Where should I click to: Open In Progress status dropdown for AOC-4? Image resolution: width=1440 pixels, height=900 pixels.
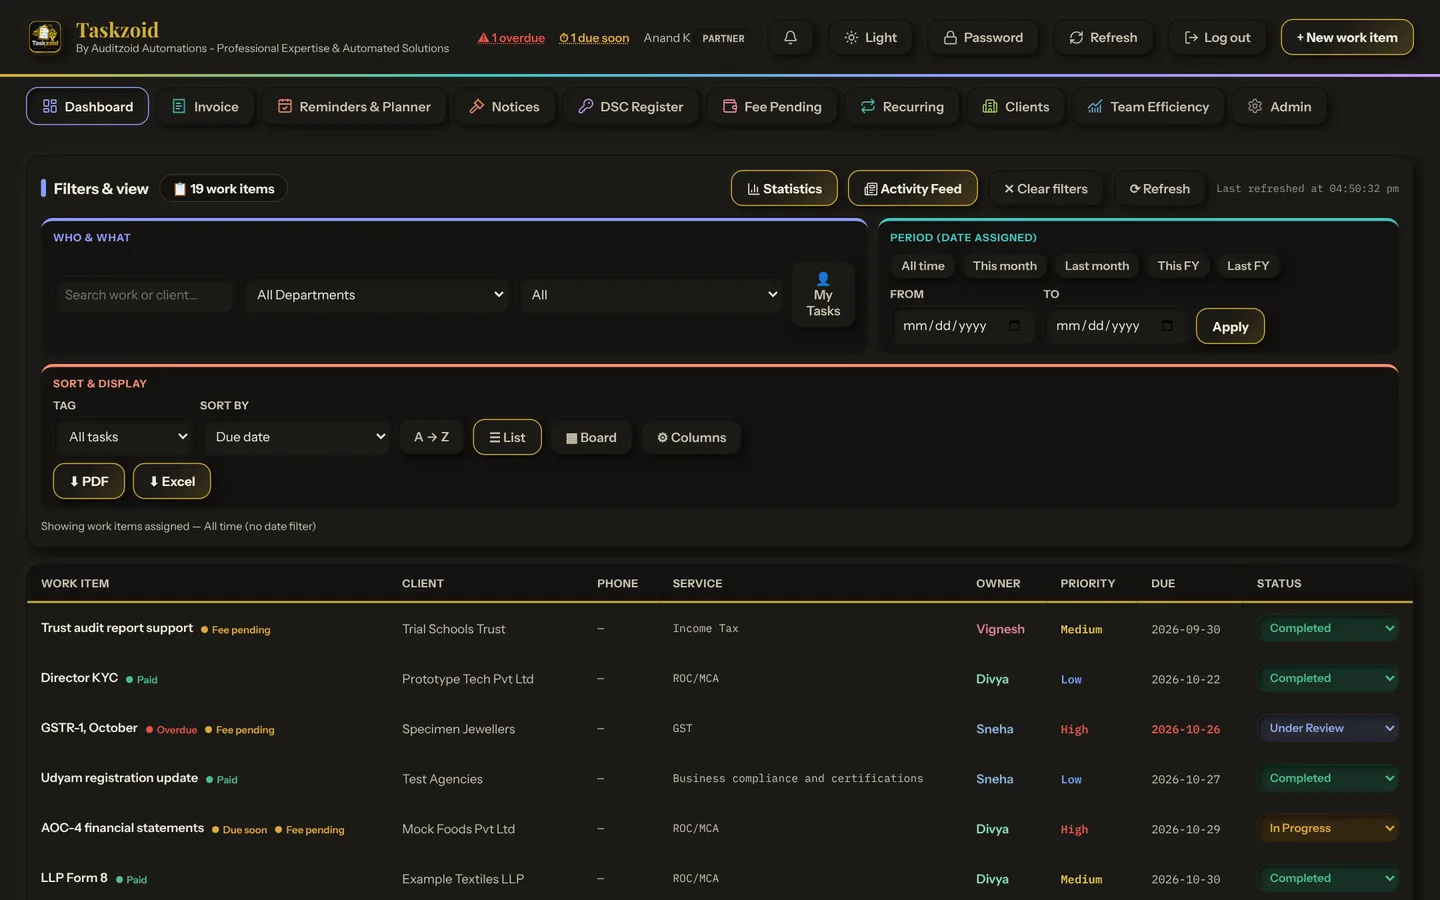1328,829
